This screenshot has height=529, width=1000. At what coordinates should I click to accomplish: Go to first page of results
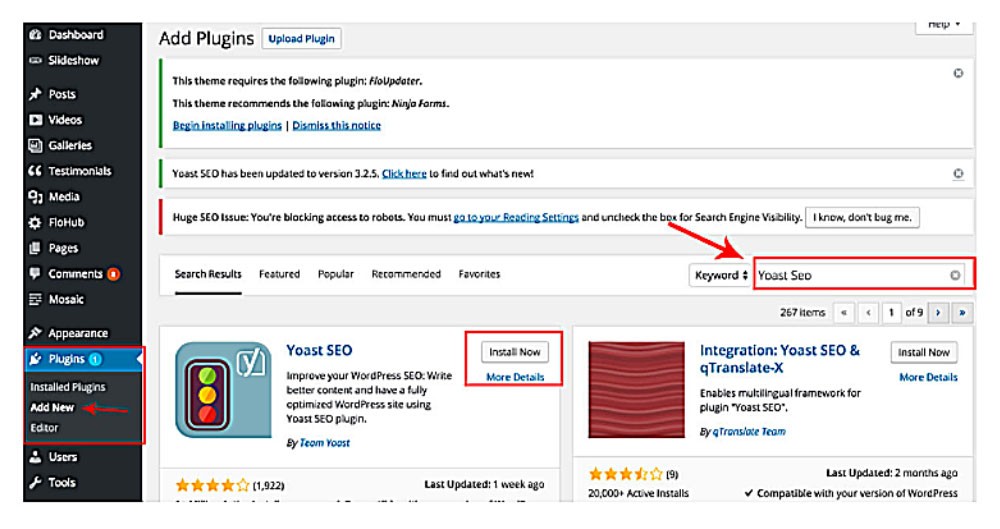pyautogui.click(x=844, y=313)
